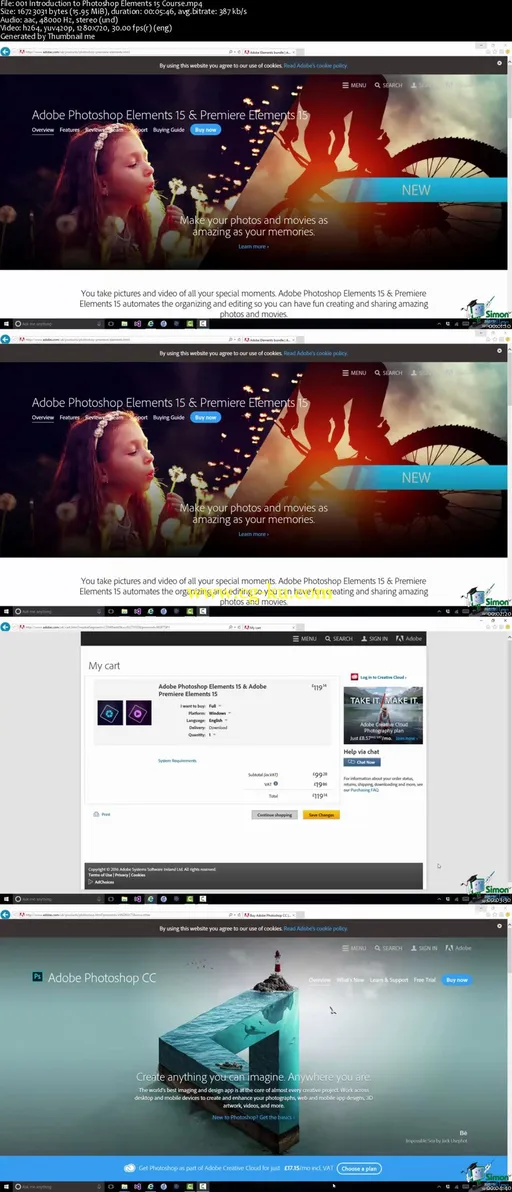The height and width of the screenshot is (1192, 512).
Task: Open the System Requirements link in cart
Action: pyautogui.click(x=177, y=760)
